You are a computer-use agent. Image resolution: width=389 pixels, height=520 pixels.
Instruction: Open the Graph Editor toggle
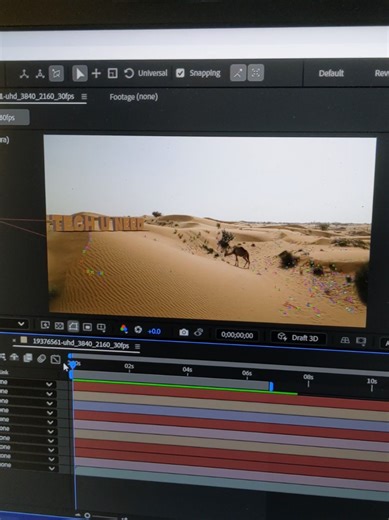(x=55, y=359)
